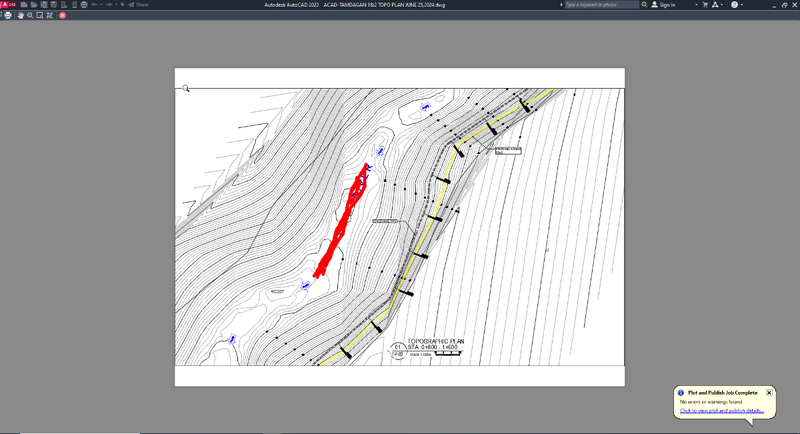Open the AutoCAD application menu logo
This screenshot has width=800, height=434.
[8, 5]
